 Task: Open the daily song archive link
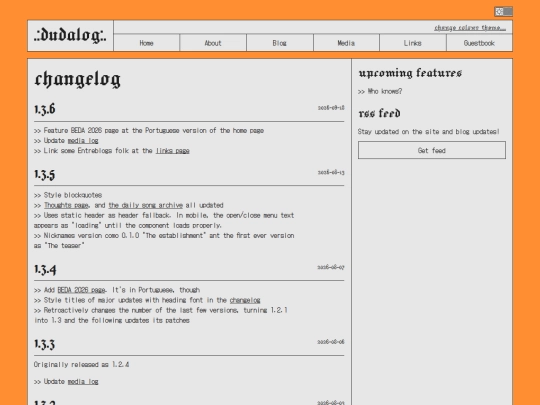[146, 205]
